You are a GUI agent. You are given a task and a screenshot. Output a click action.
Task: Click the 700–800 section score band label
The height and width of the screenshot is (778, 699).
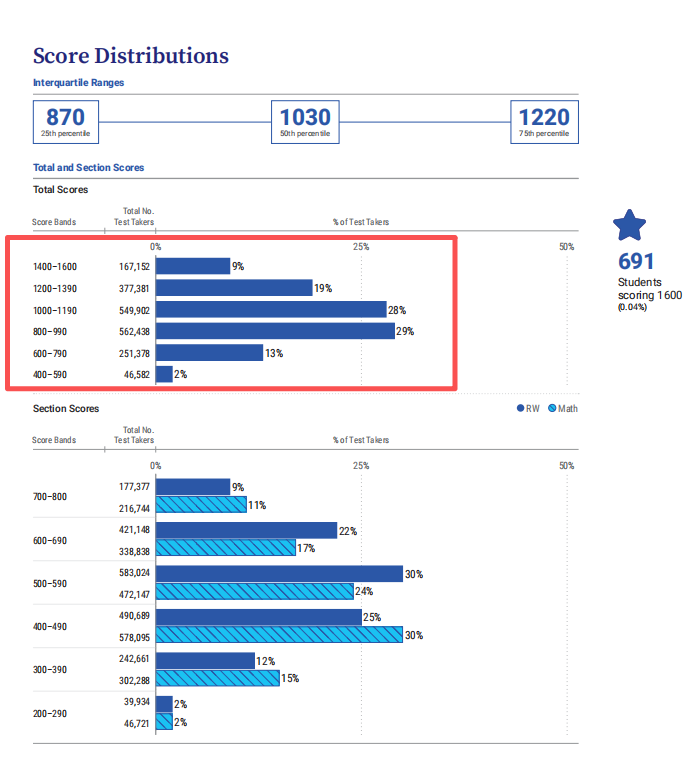click(x=50, y=497)
